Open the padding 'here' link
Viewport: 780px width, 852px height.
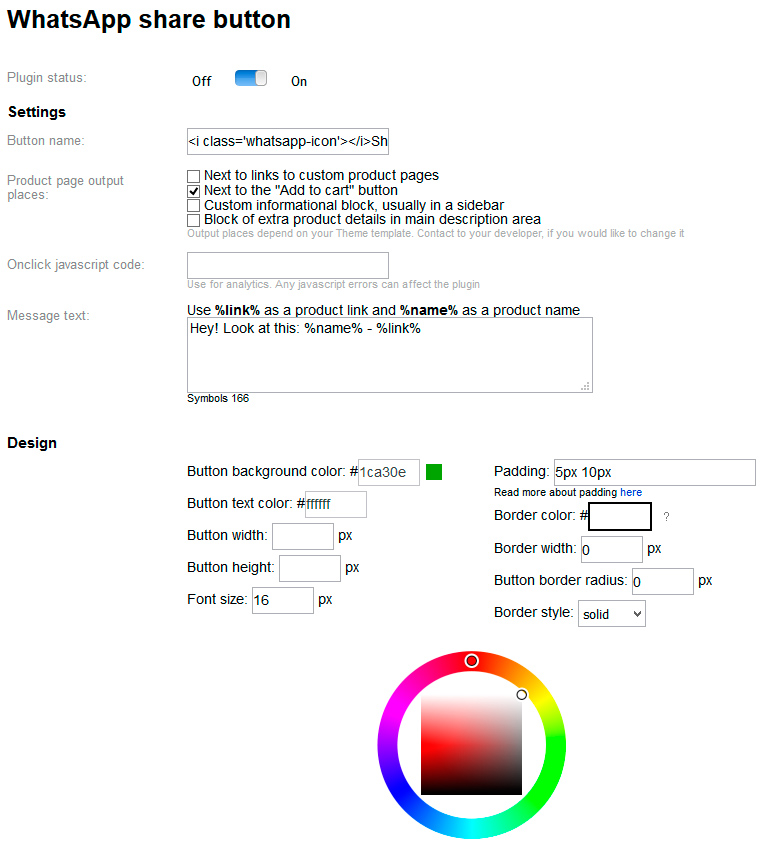[631, 492]
